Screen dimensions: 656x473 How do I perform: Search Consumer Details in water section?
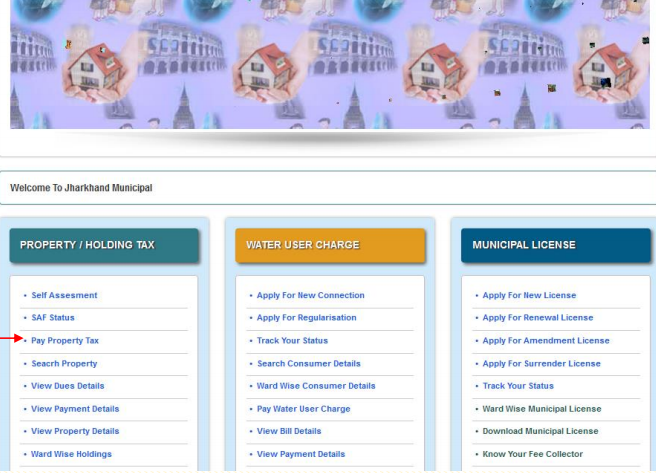(308, 363)
